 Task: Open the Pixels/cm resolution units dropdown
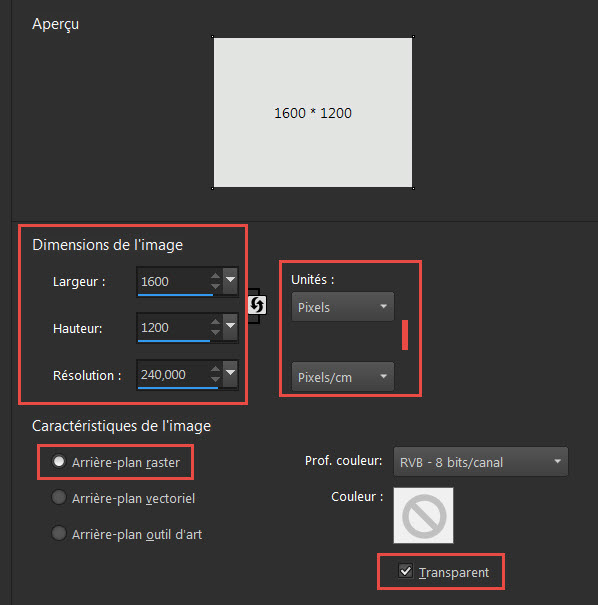343,377
